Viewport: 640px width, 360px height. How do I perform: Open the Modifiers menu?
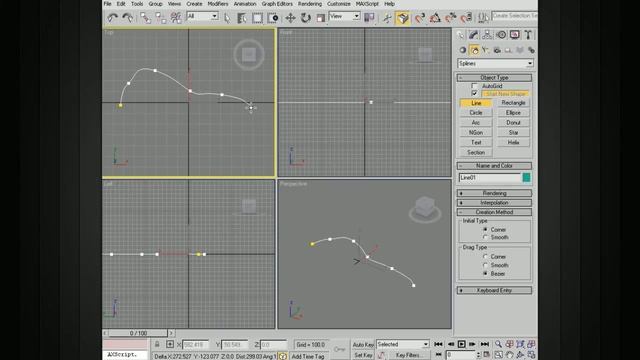218,4
